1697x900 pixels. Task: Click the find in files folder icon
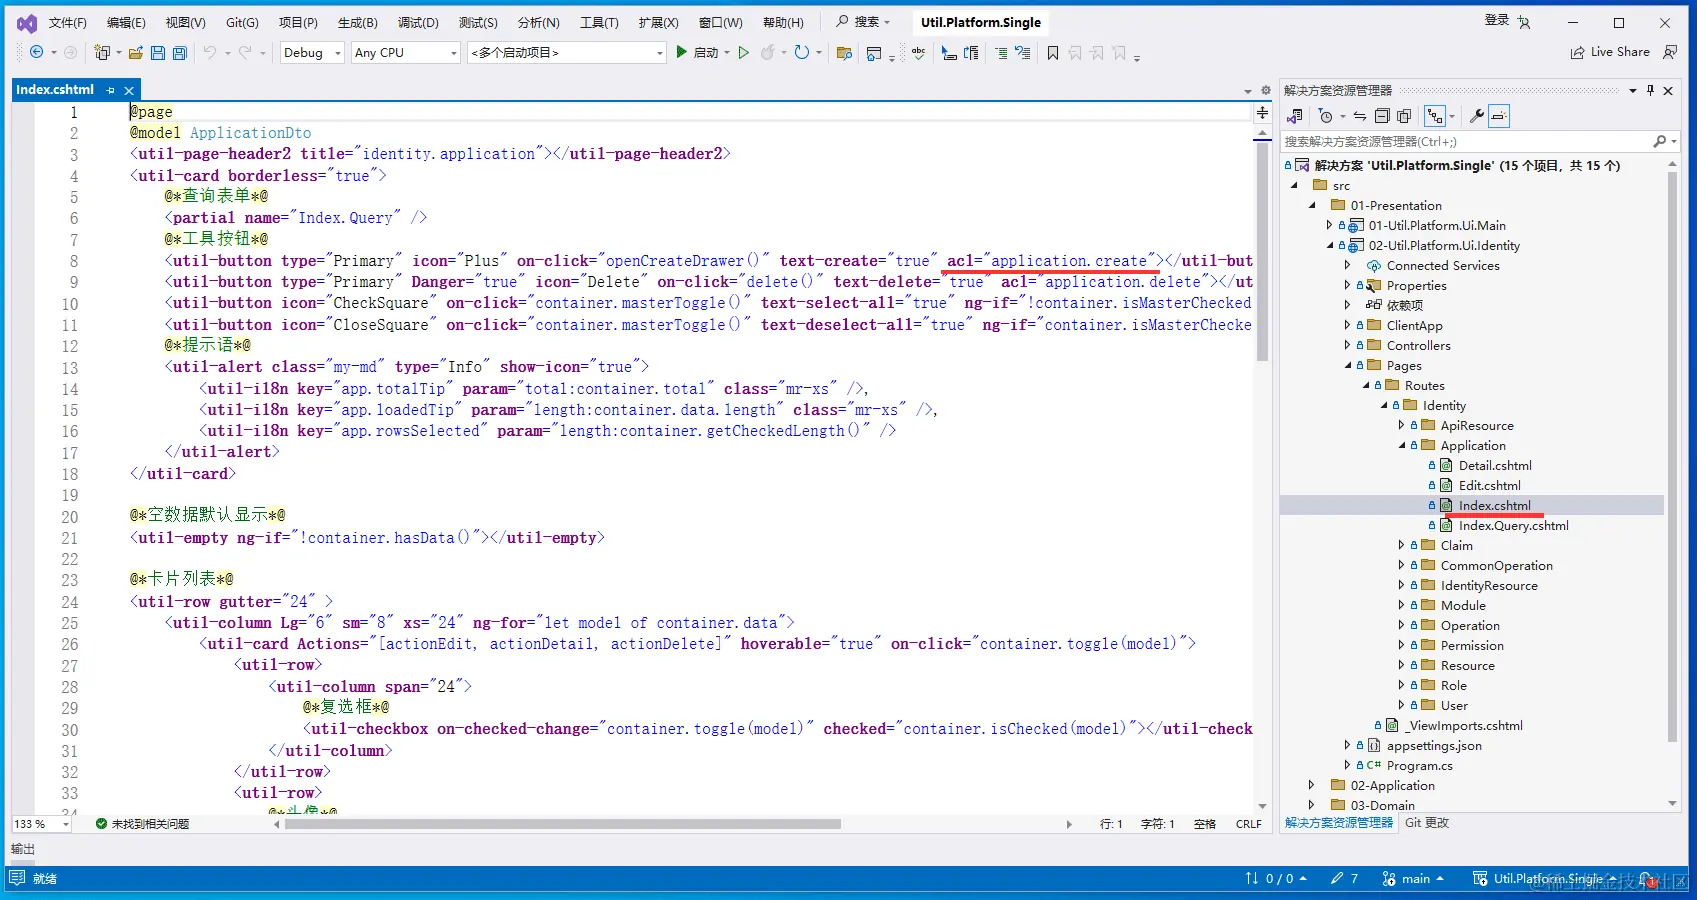tap(844, 52)
